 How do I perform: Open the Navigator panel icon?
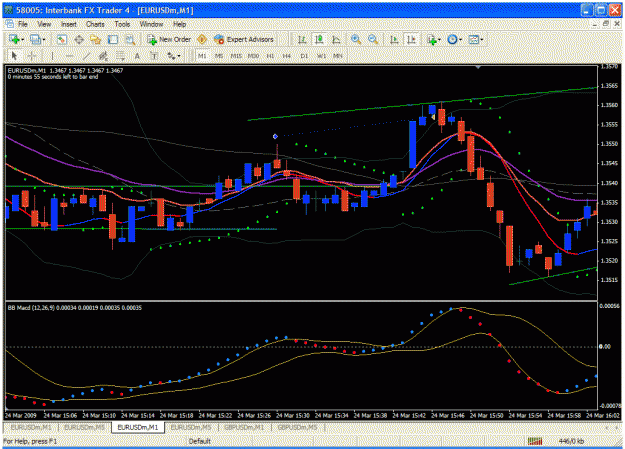pyautogui.click(x=96, y=39)
